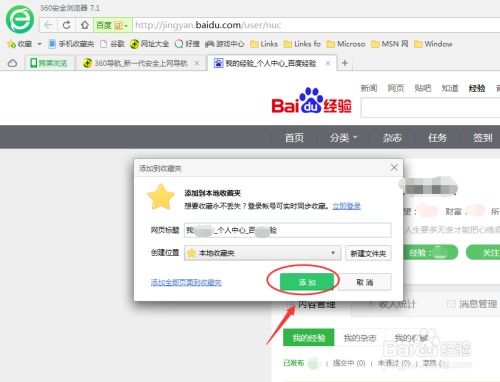Go back with the back arrow
This screenshot has height=382, width=500.
coord(48,25)
